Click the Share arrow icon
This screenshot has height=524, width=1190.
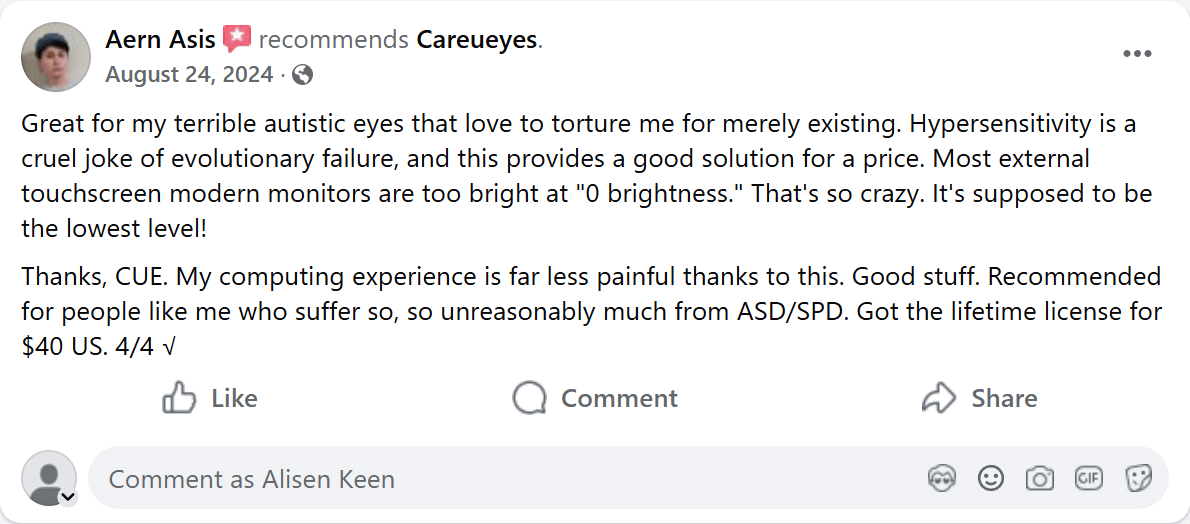[x=938, y=398]
